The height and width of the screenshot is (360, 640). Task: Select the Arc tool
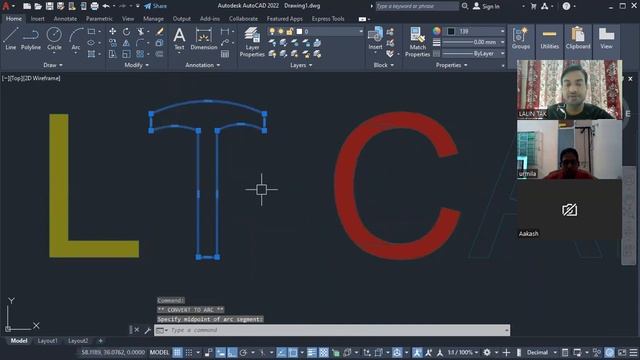click(x=76, y=39)
